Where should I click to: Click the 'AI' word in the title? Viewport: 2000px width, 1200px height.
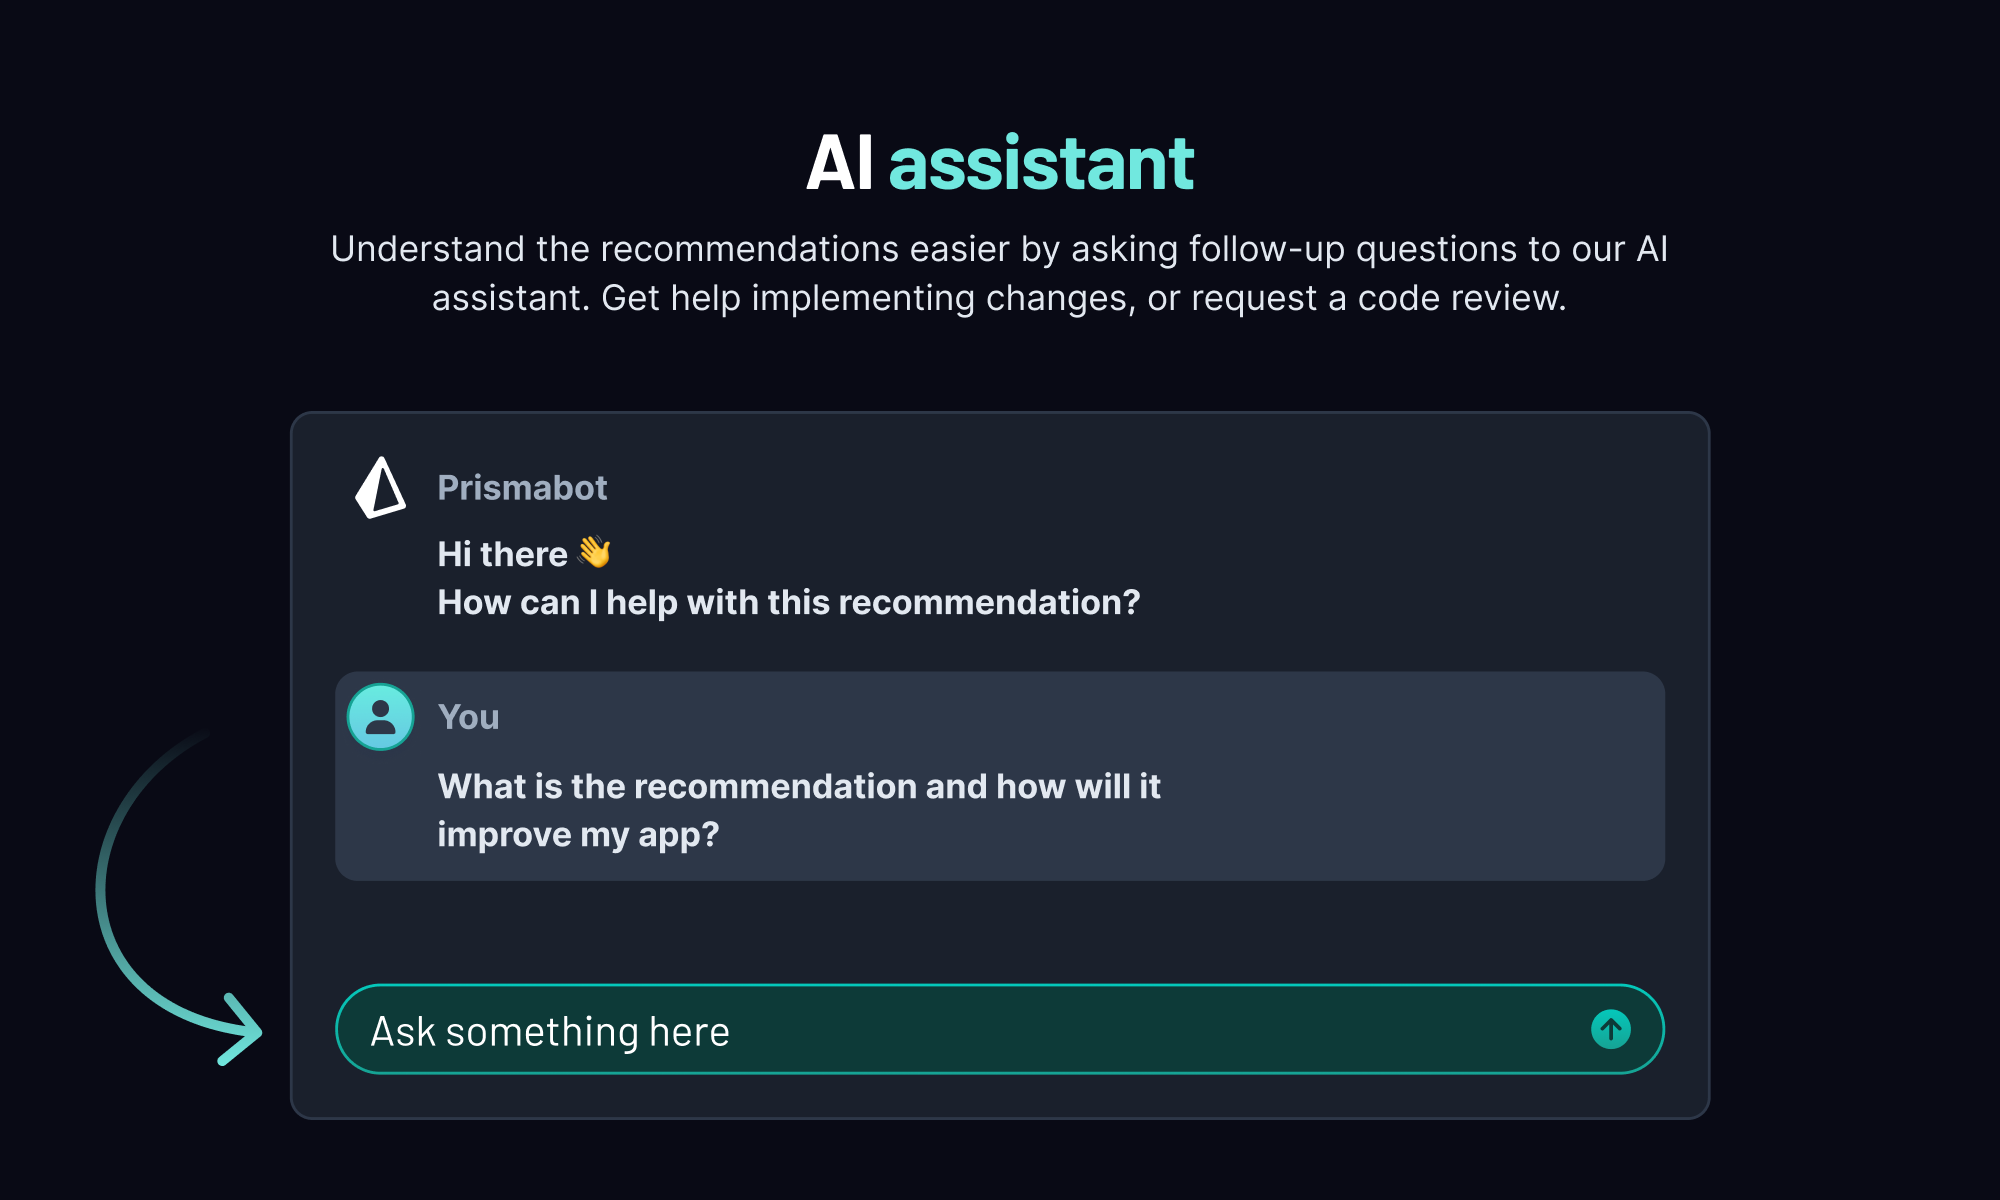pos(840,163)
